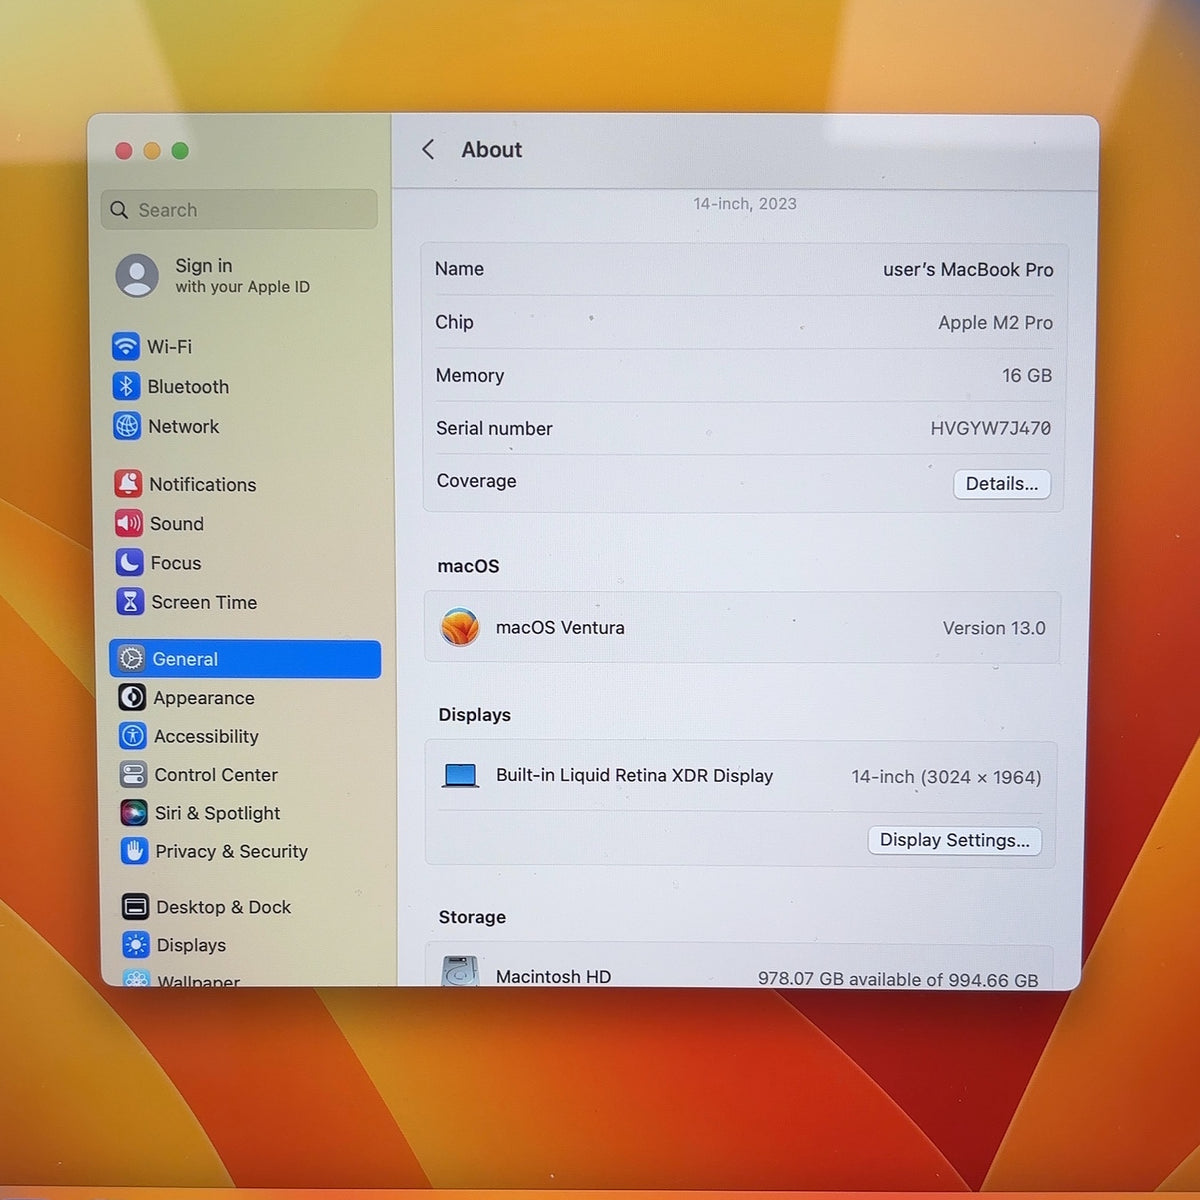Click the 'Apple M2 Pro' chip value
The width and height of the screenshot is (1200, 1200).
(x=995, y=323)
